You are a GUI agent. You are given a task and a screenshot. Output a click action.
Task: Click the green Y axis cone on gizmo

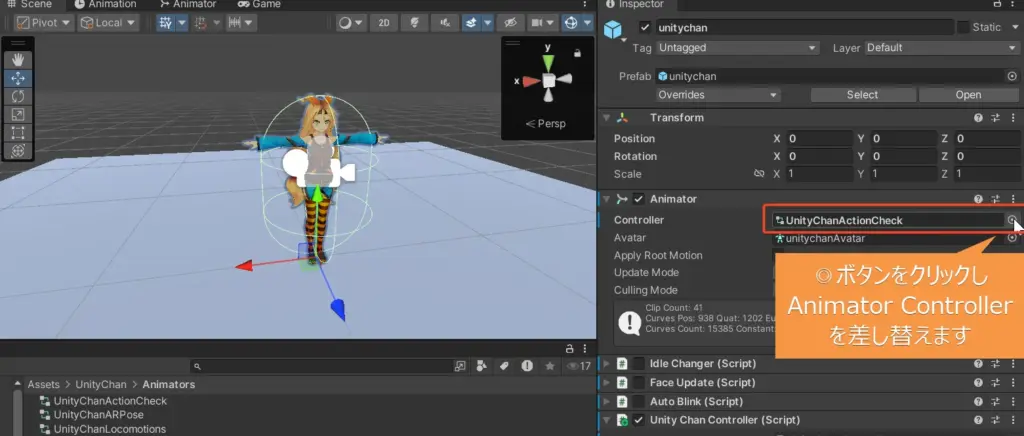[549, 62]
